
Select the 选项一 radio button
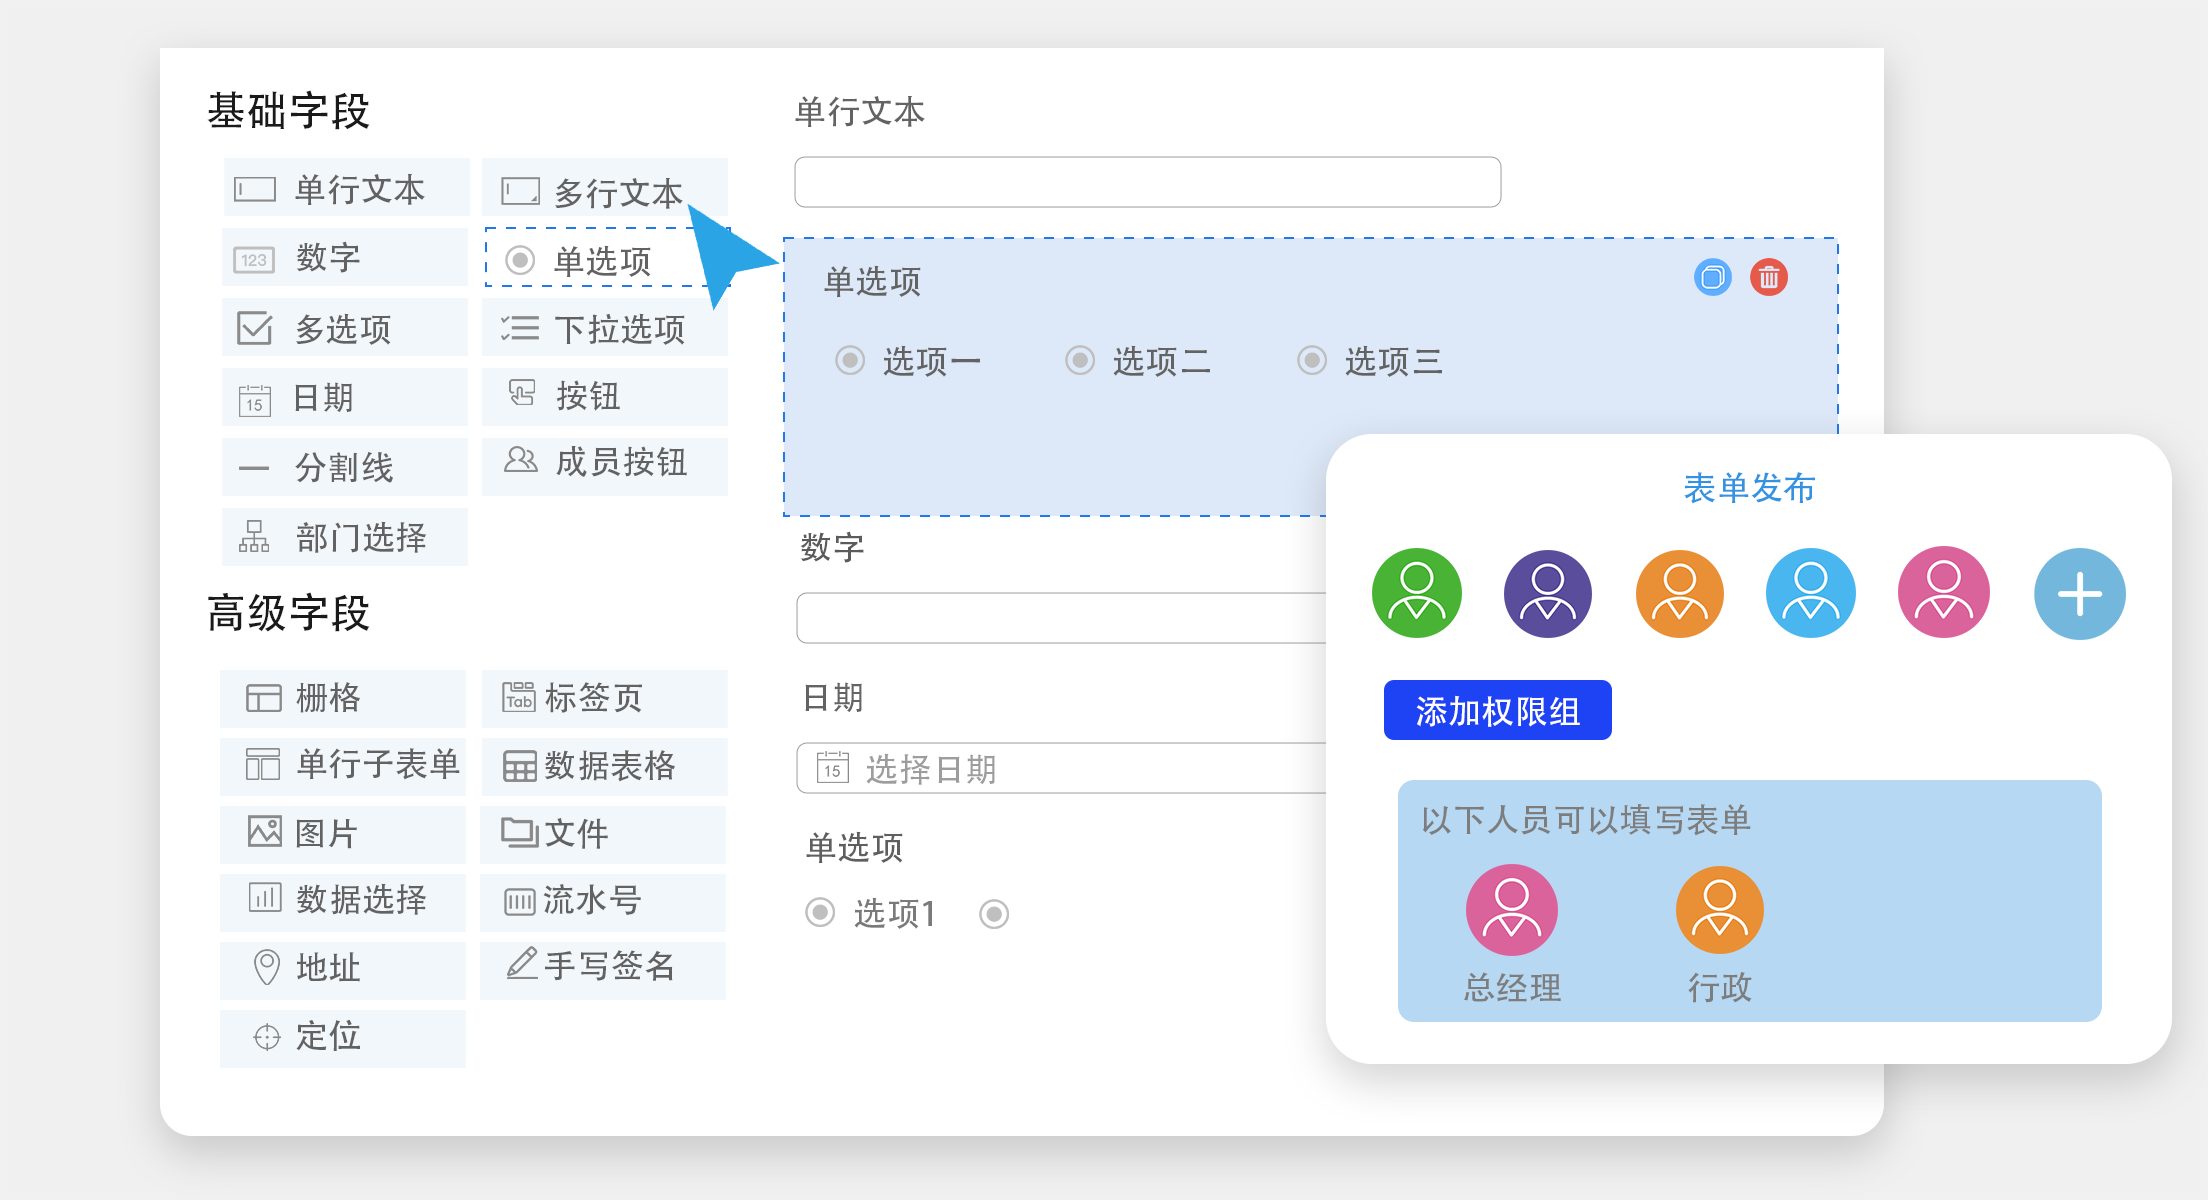tap(850, 360)
